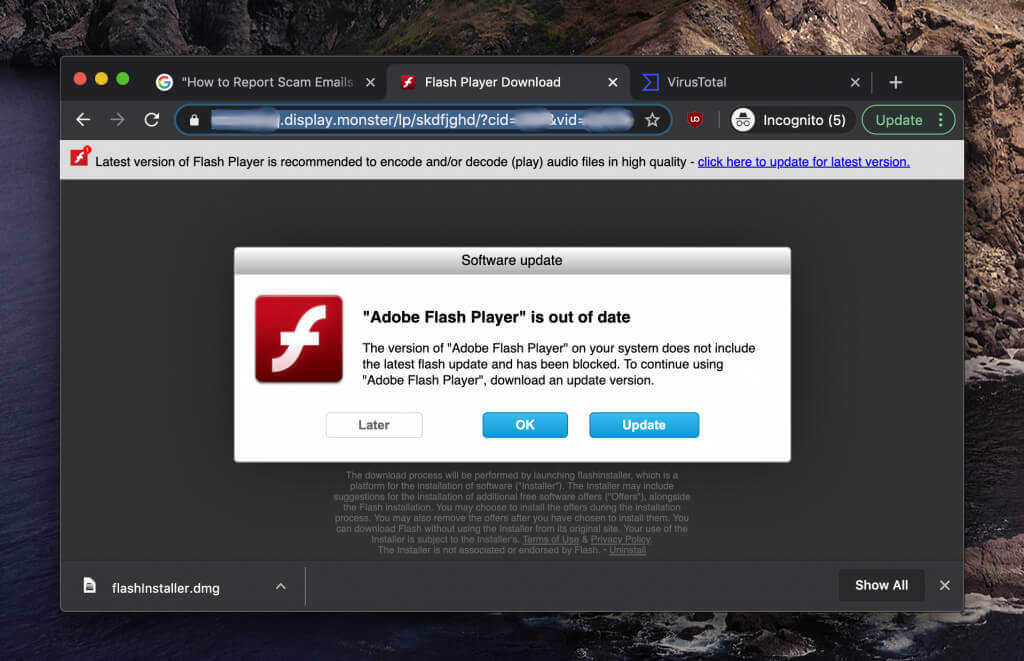This screenshot has height=661, width=1024.
Task: Click the VirusTotal tab favicon
Action: (650, 82)
